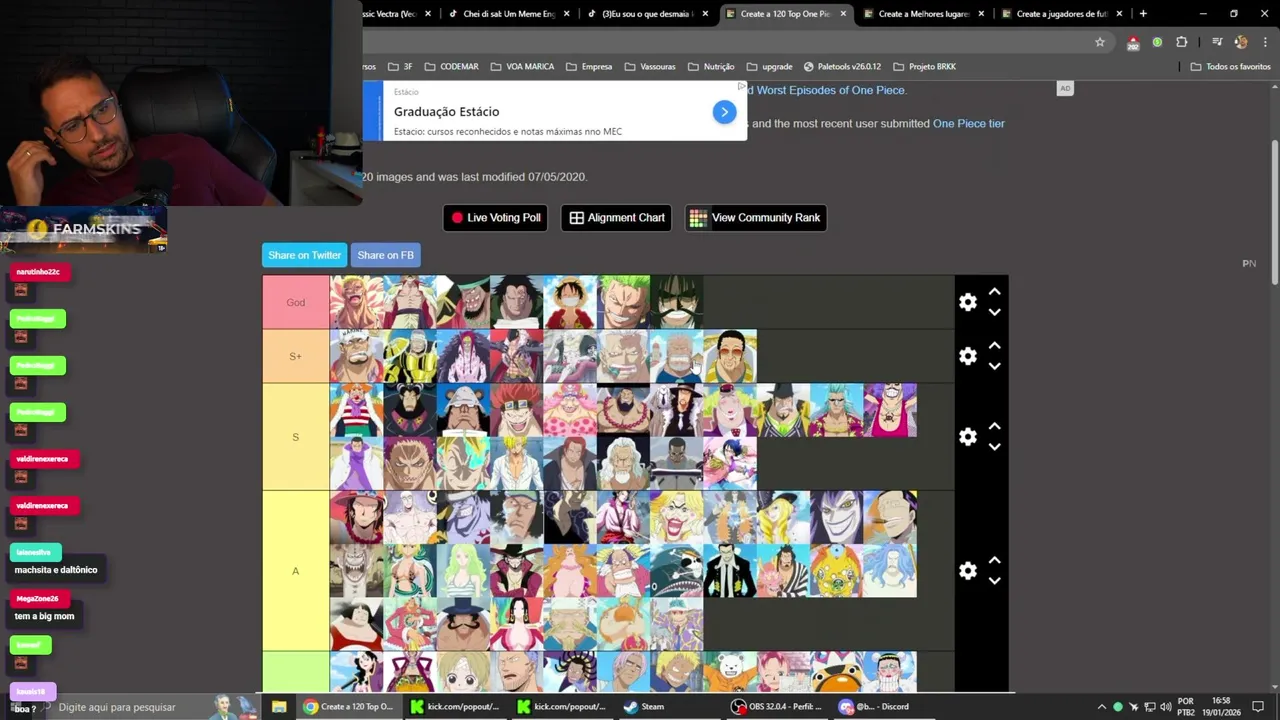Close the 'Create a Melhores lugares' tab
Viewport: 1280px width, 720px height.
click(981, 14)
